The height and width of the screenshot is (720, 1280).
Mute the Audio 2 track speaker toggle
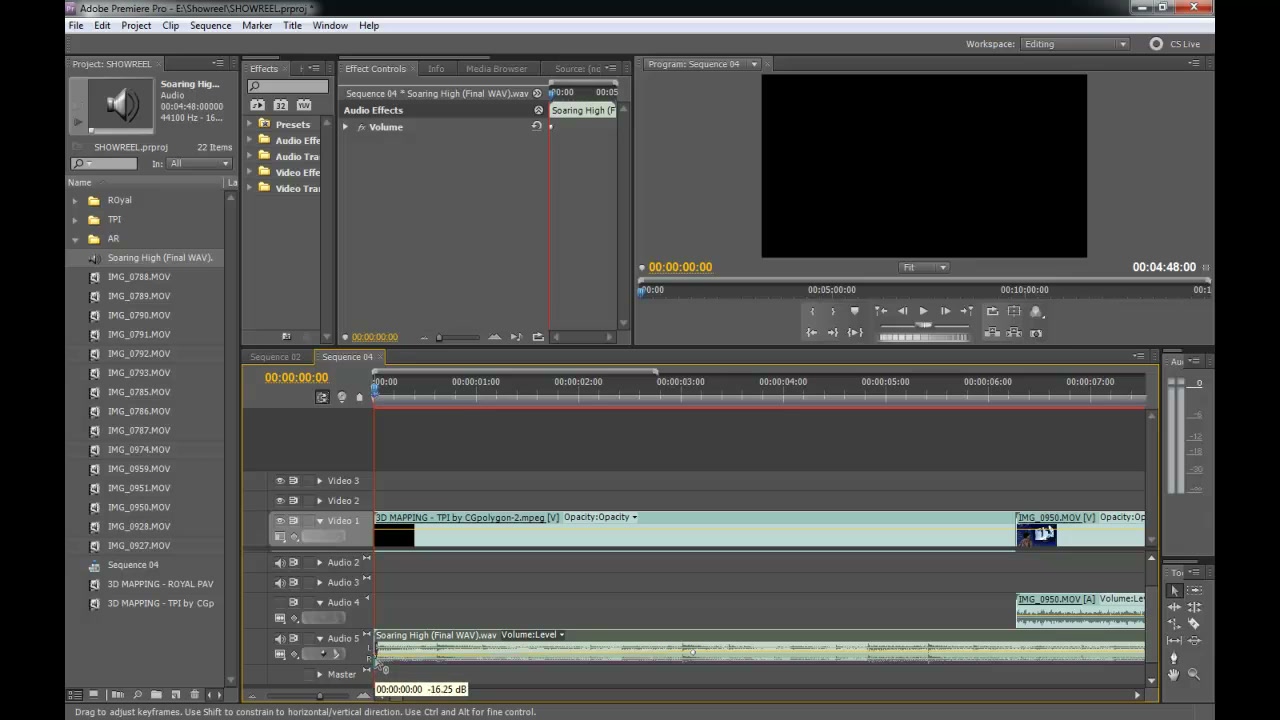[x=280, y=563]
